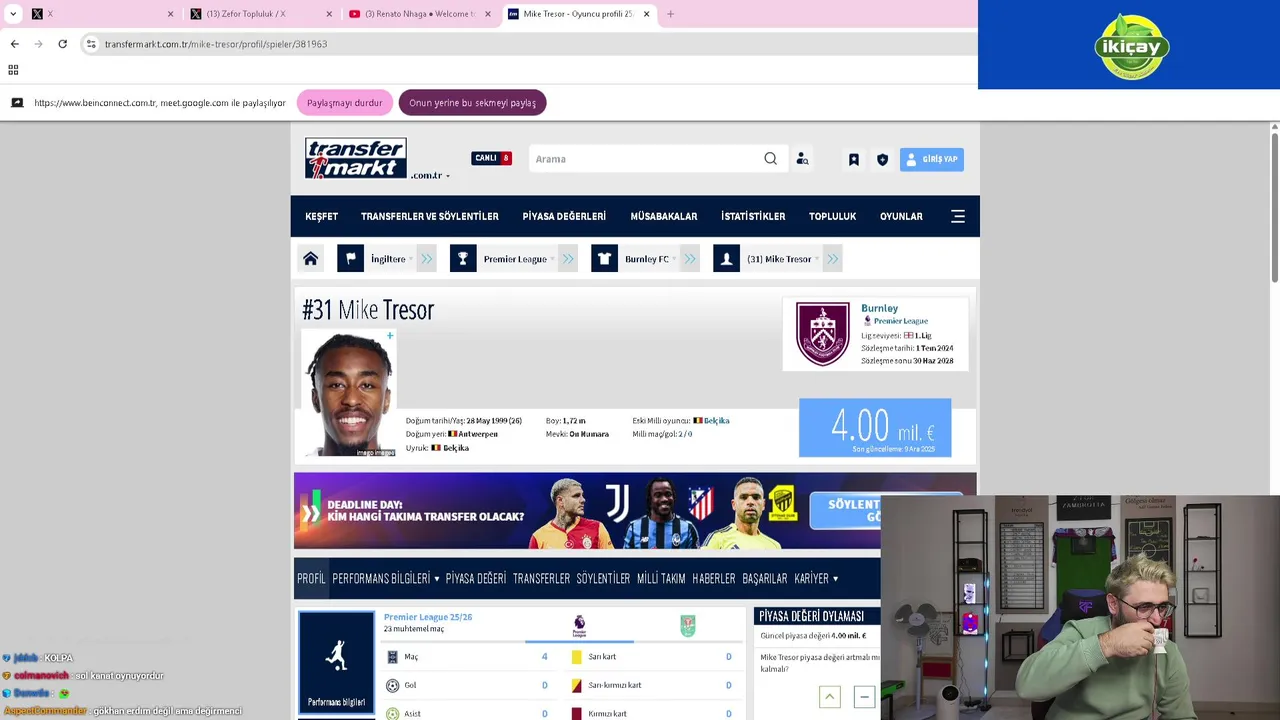Open the Topluluk menu
This screenshot has height=720, width=1280.
click(x=832, y=216)
